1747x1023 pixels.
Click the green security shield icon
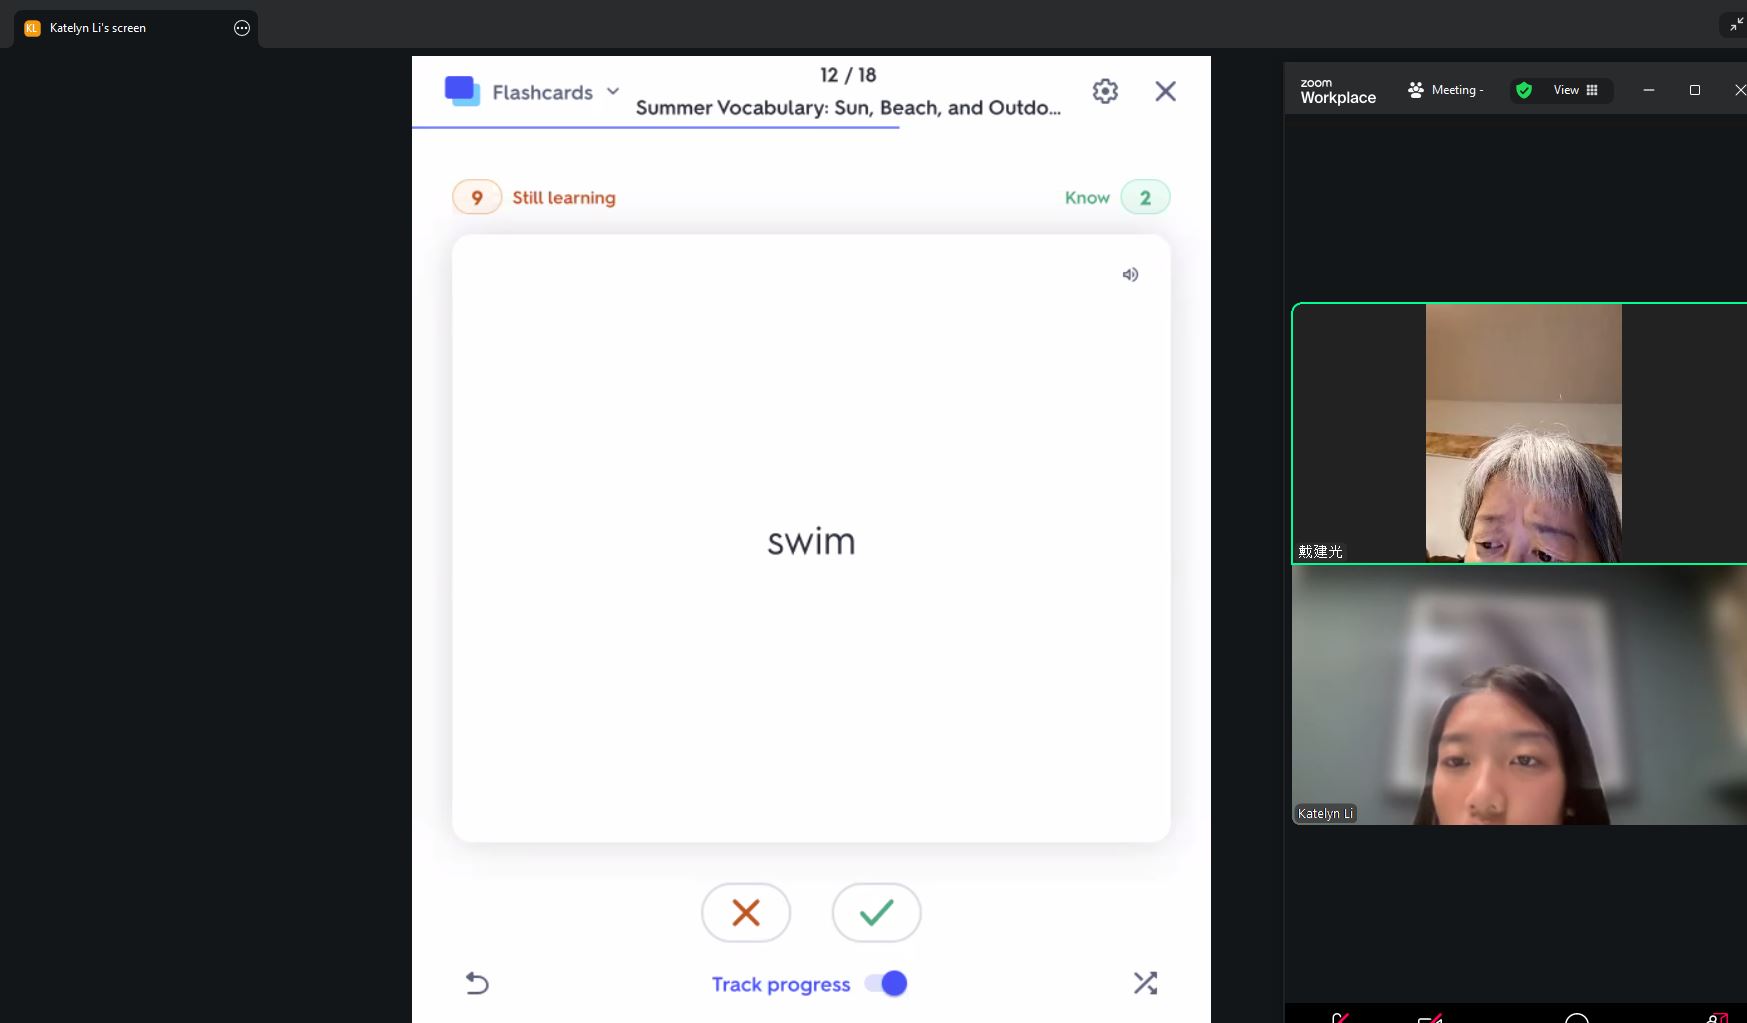[1524, 90]
